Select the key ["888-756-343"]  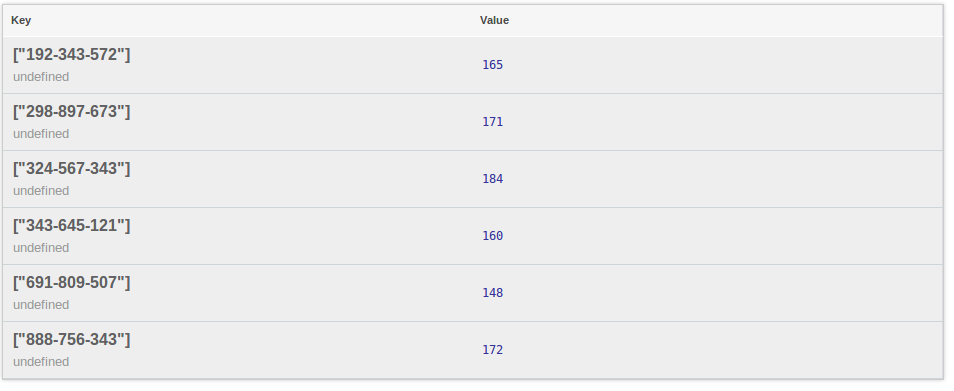point(72,339)
